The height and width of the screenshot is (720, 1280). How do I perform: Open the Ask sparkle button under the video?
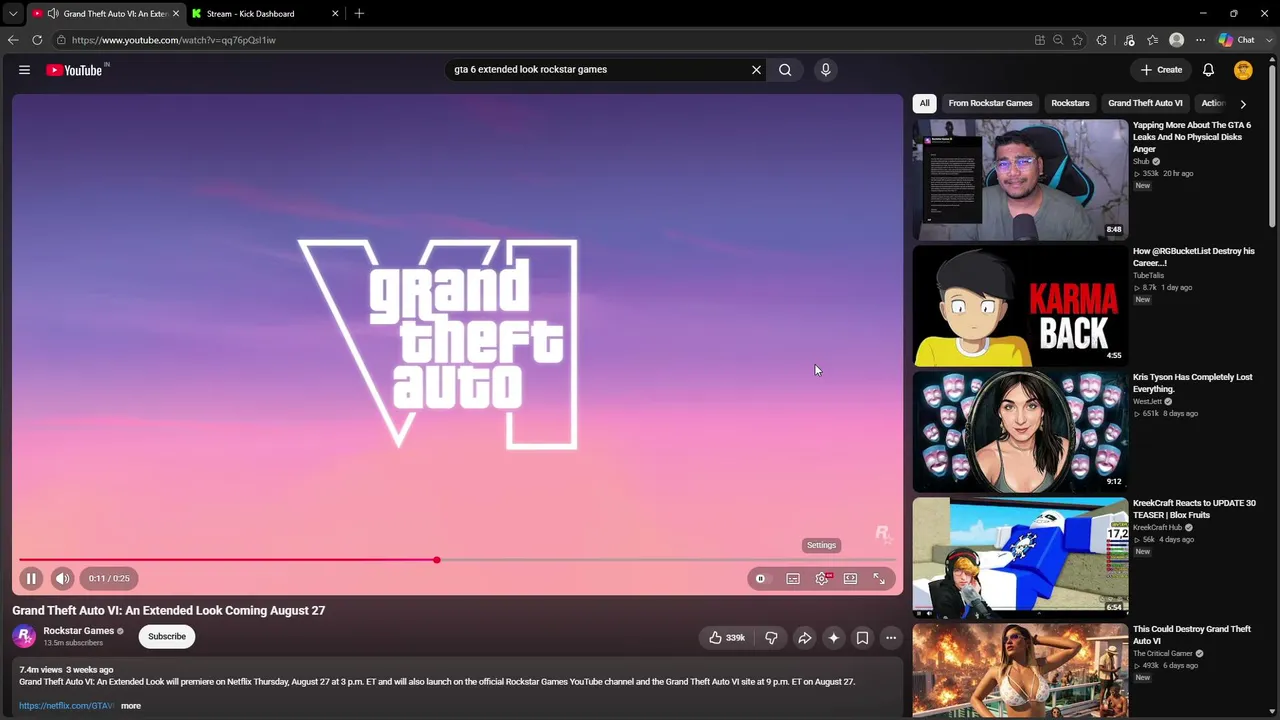pyautogui.click(x=833, y=637)
